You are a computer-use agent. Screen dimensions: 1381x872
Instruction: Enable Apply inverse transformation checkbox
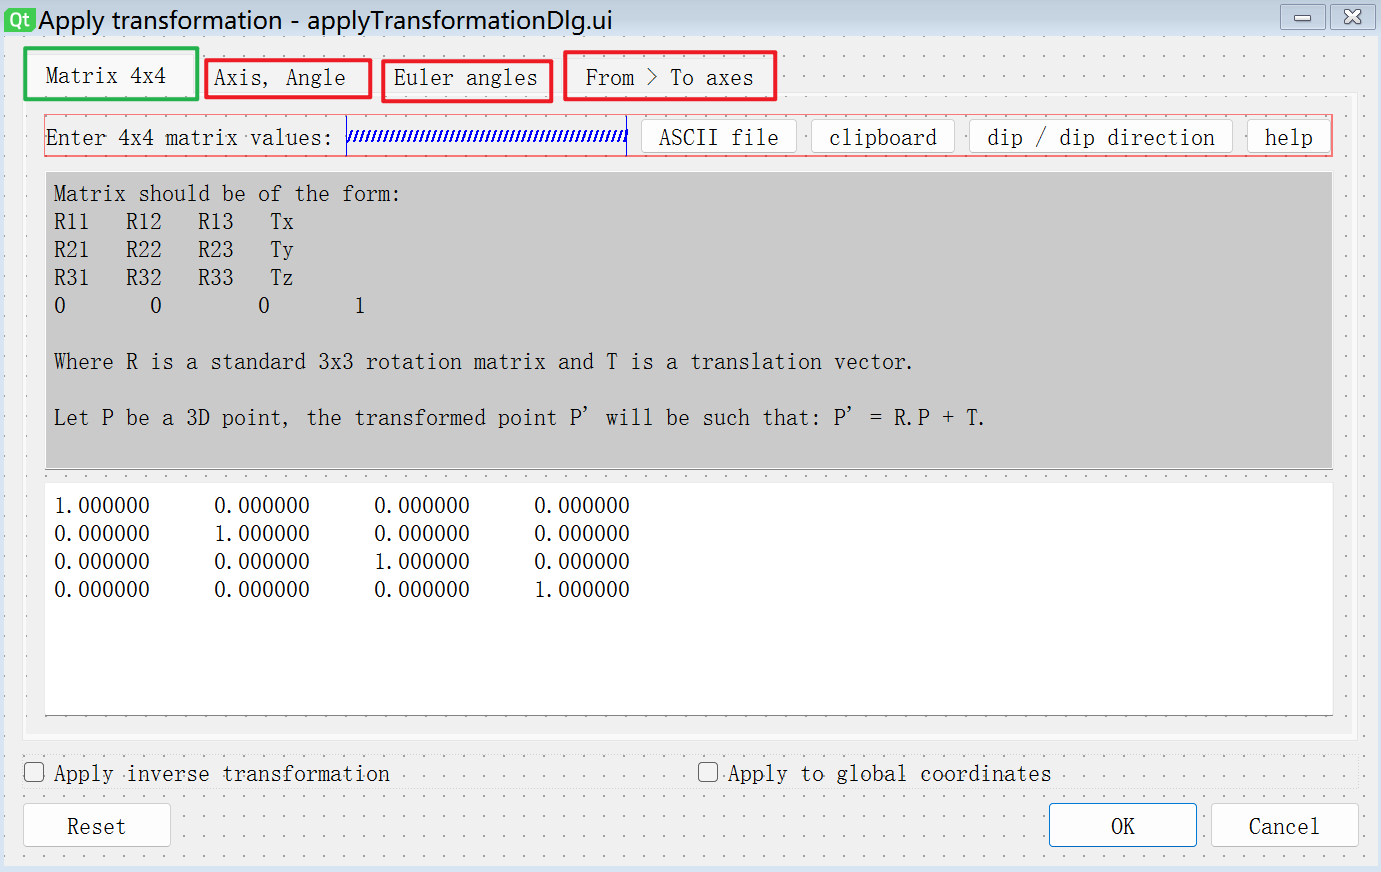[207, 773]
